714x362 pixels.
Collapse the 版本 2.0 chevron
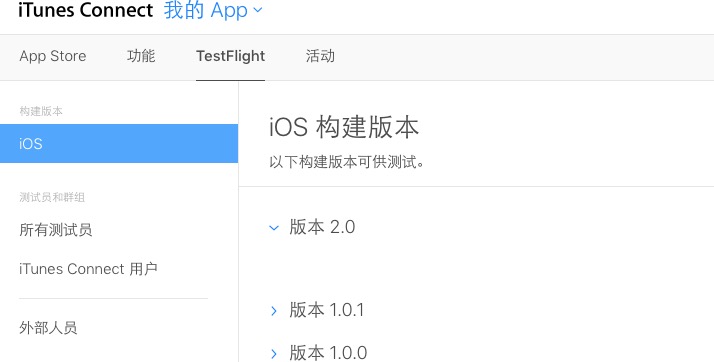click(x=274, y=227)
